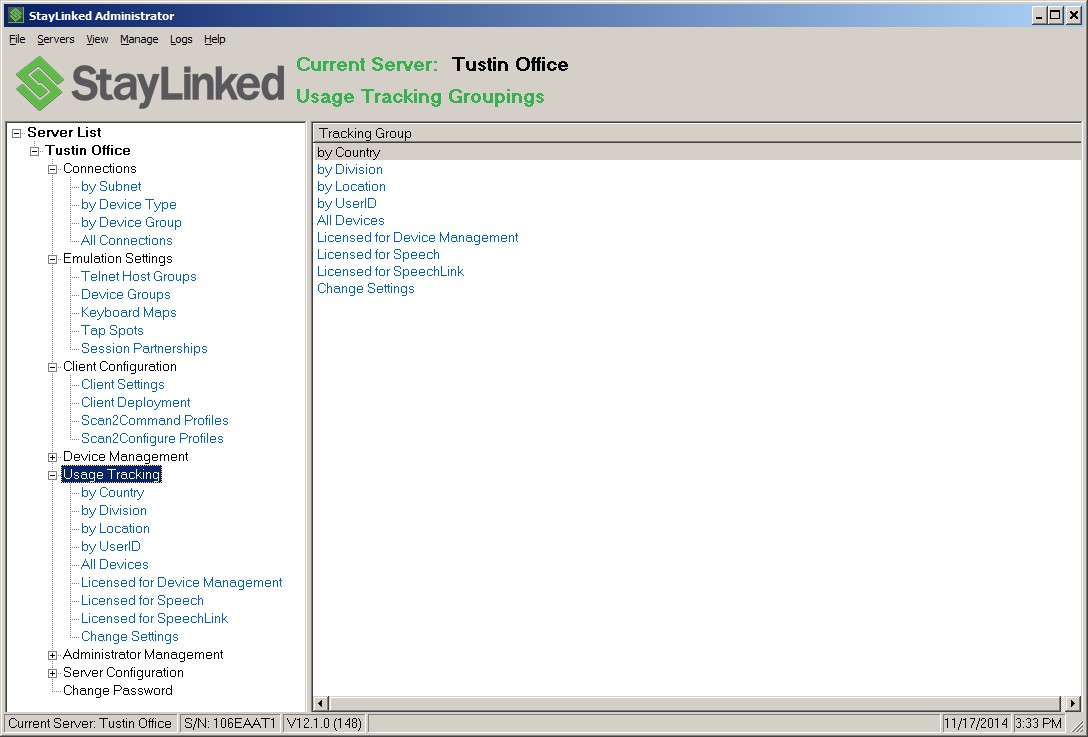Collapse the Emulation Settings node

pyautogui.click(x=51, y=258)
